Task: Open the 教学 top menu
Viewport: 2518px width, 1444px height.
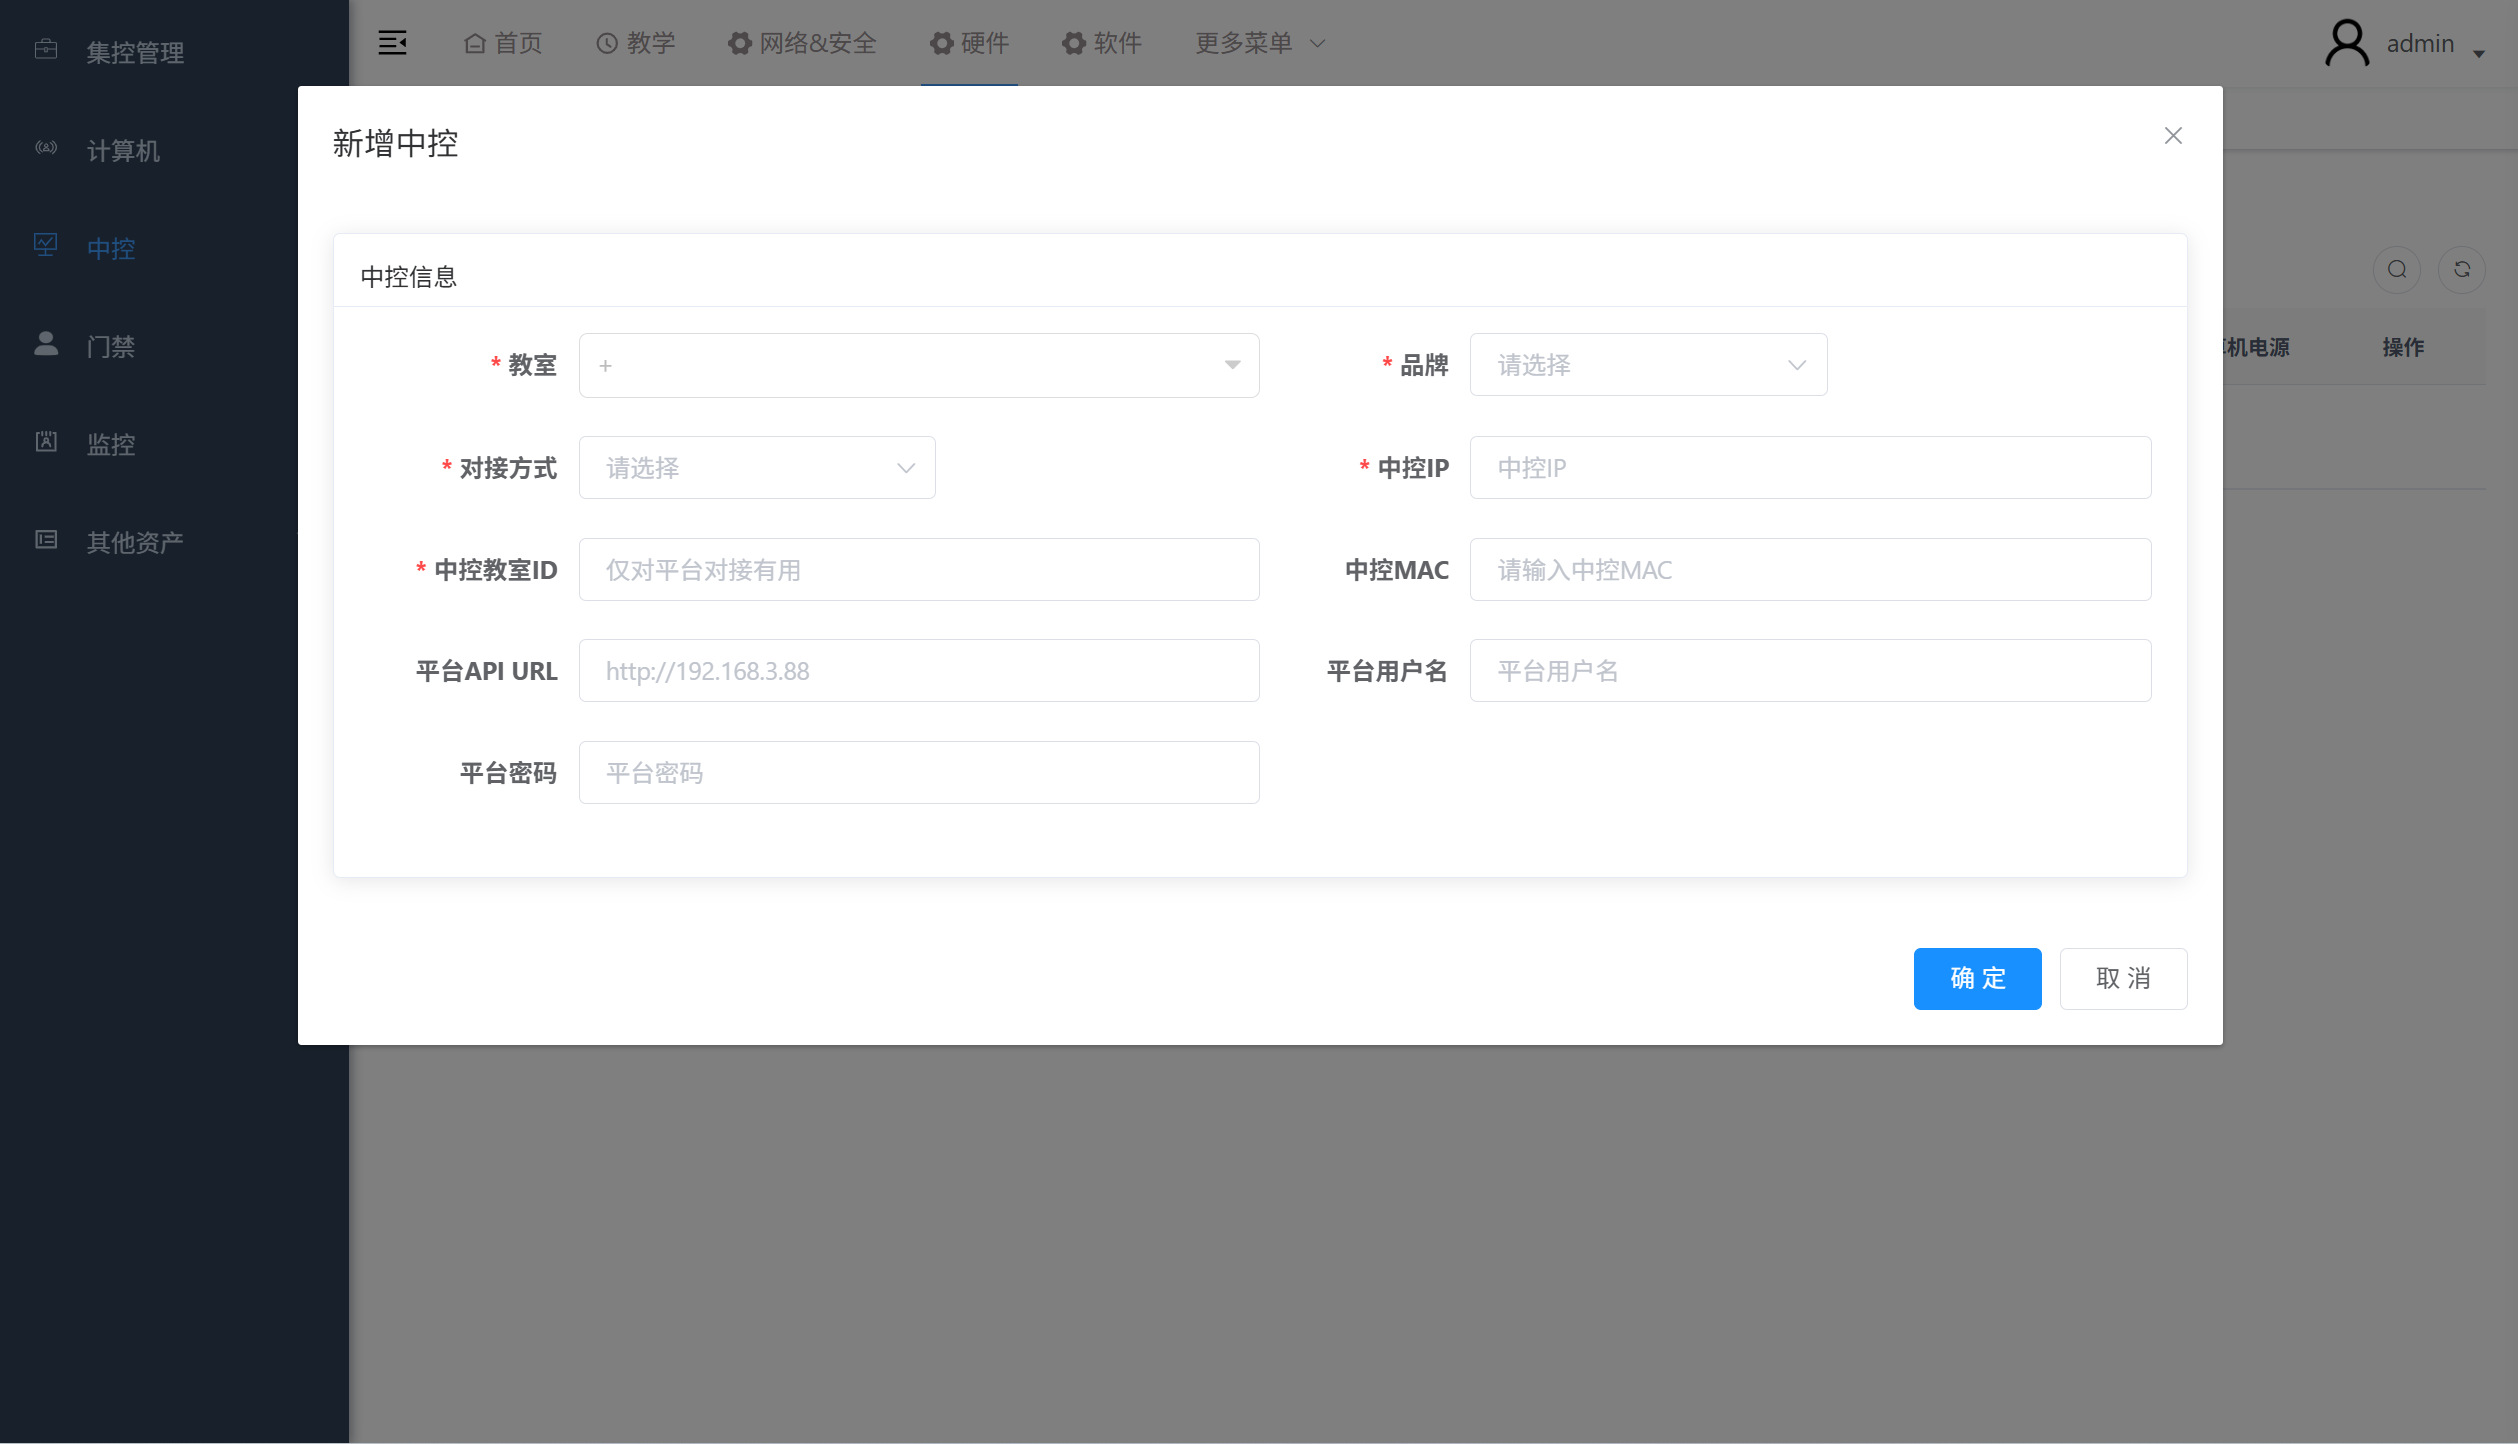Action: pos(636,43)
